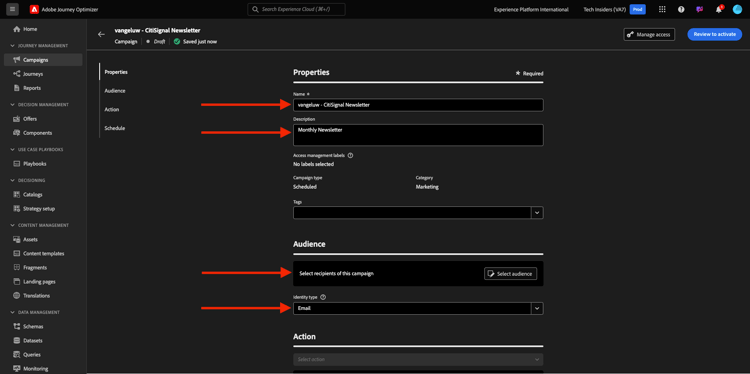Viewport: 750px width, 374px height.
Task: Click the Assets icon in sidebar
Action: 17,239
